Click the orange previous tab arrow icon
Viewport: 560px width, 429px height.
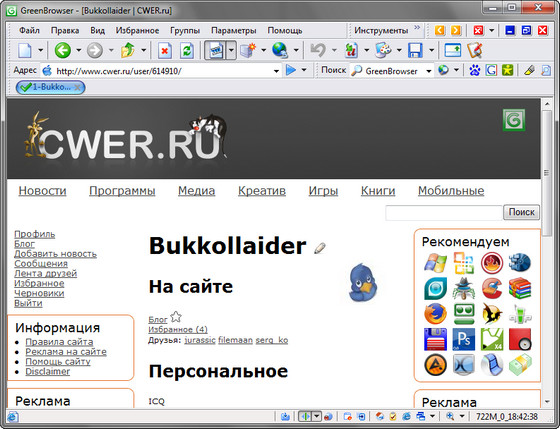click(x=440, y=30)
